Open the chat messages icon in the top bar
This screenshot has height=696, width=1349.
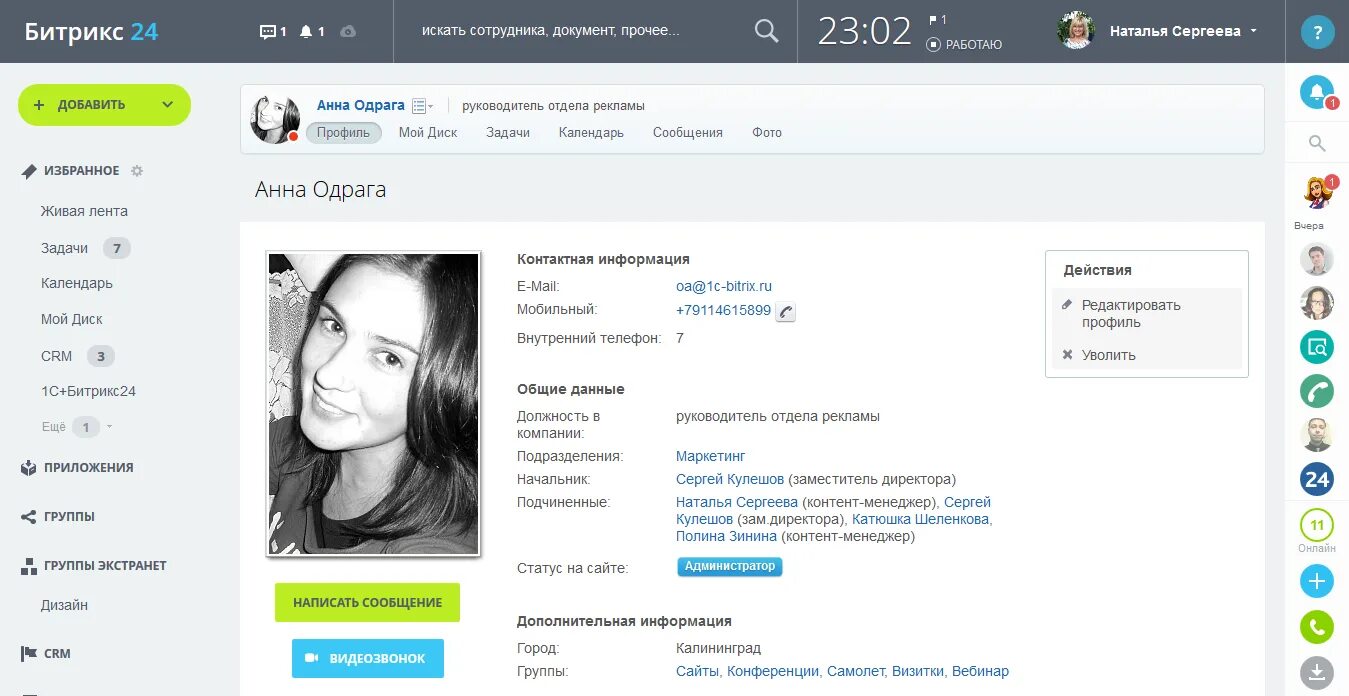[x=270, y=31]
